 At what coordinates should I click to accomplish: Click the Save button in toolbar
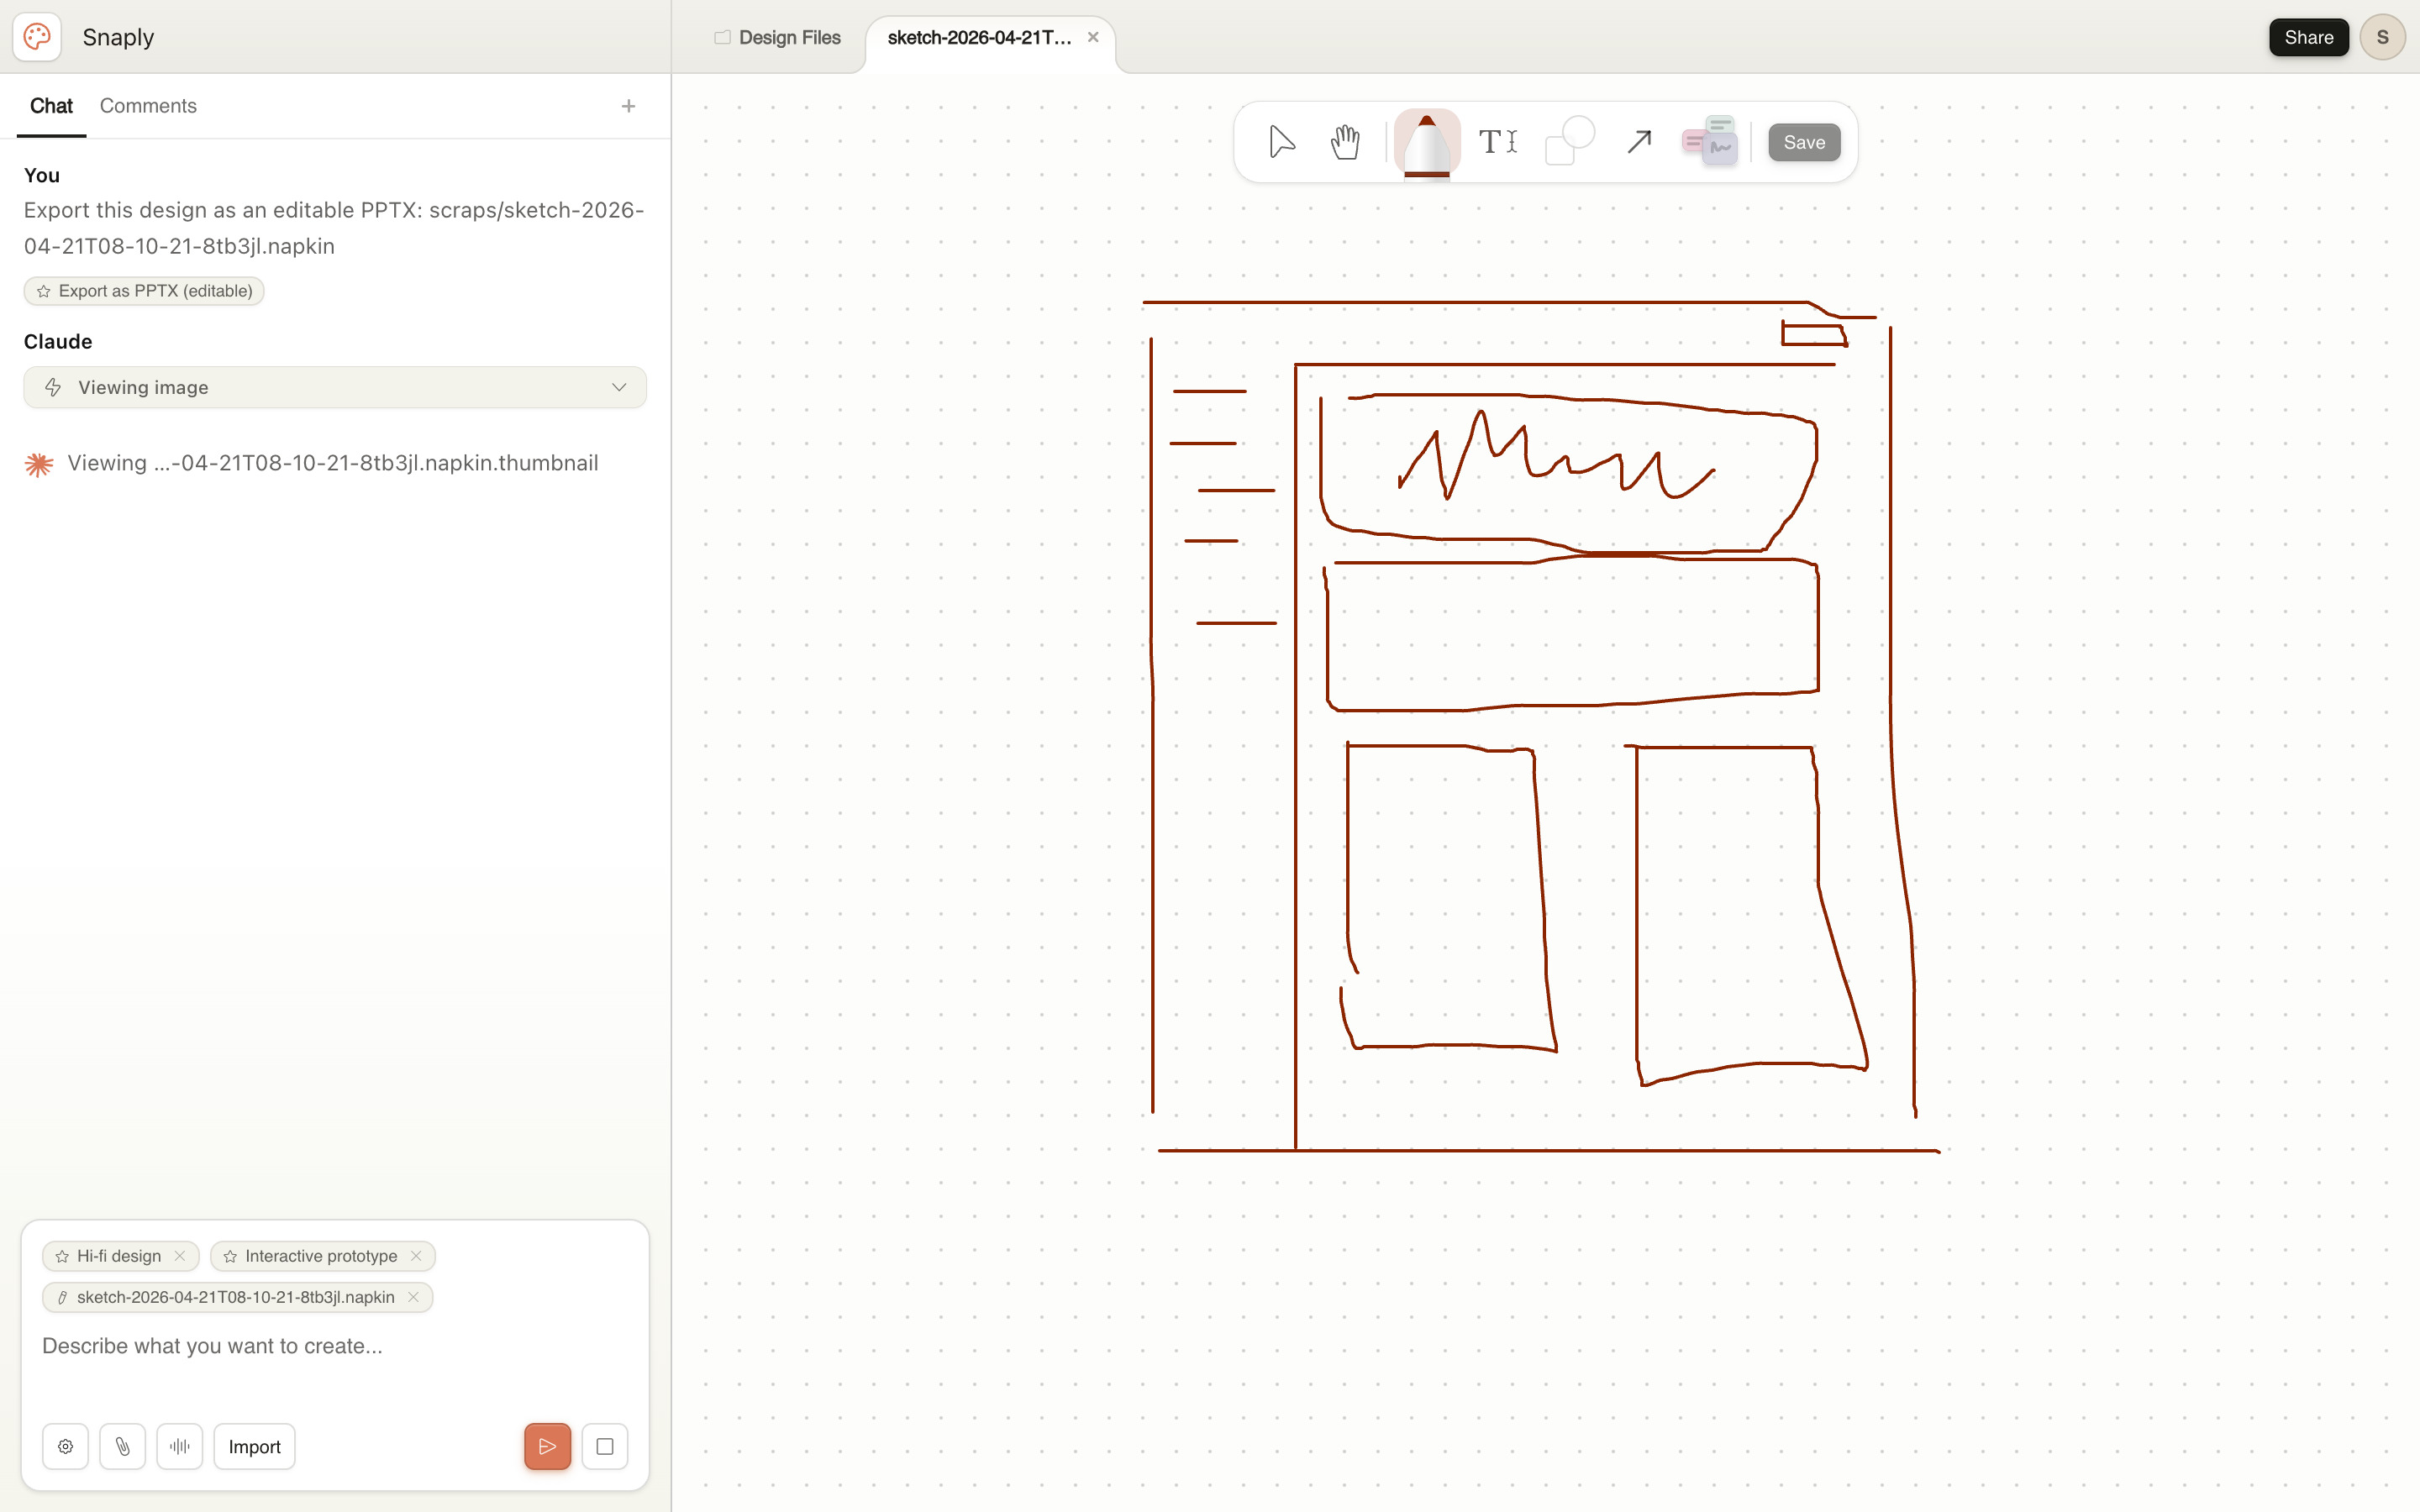point(1804,142)
